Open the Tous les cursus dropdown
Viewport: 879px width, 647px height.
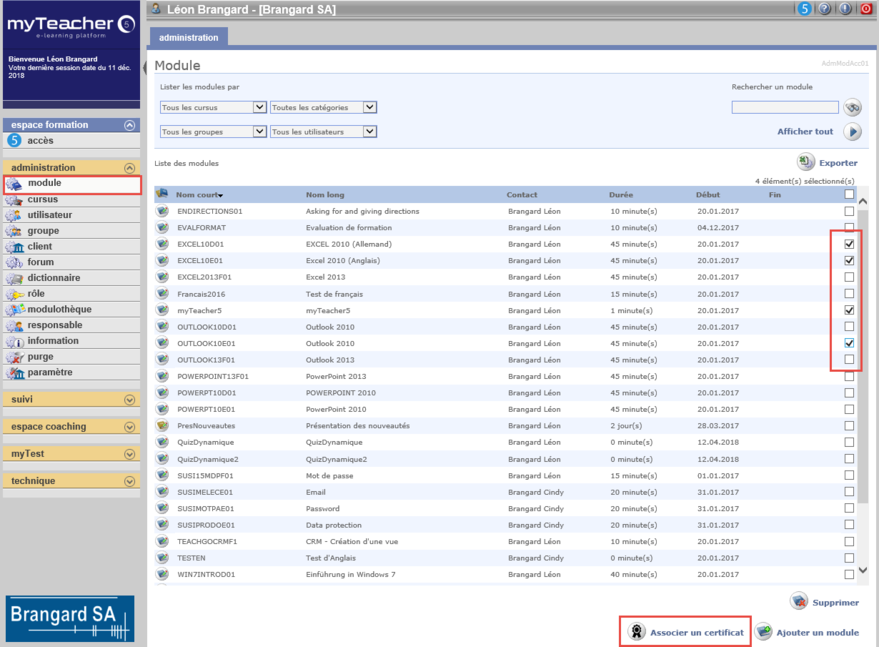click(213, 107)
